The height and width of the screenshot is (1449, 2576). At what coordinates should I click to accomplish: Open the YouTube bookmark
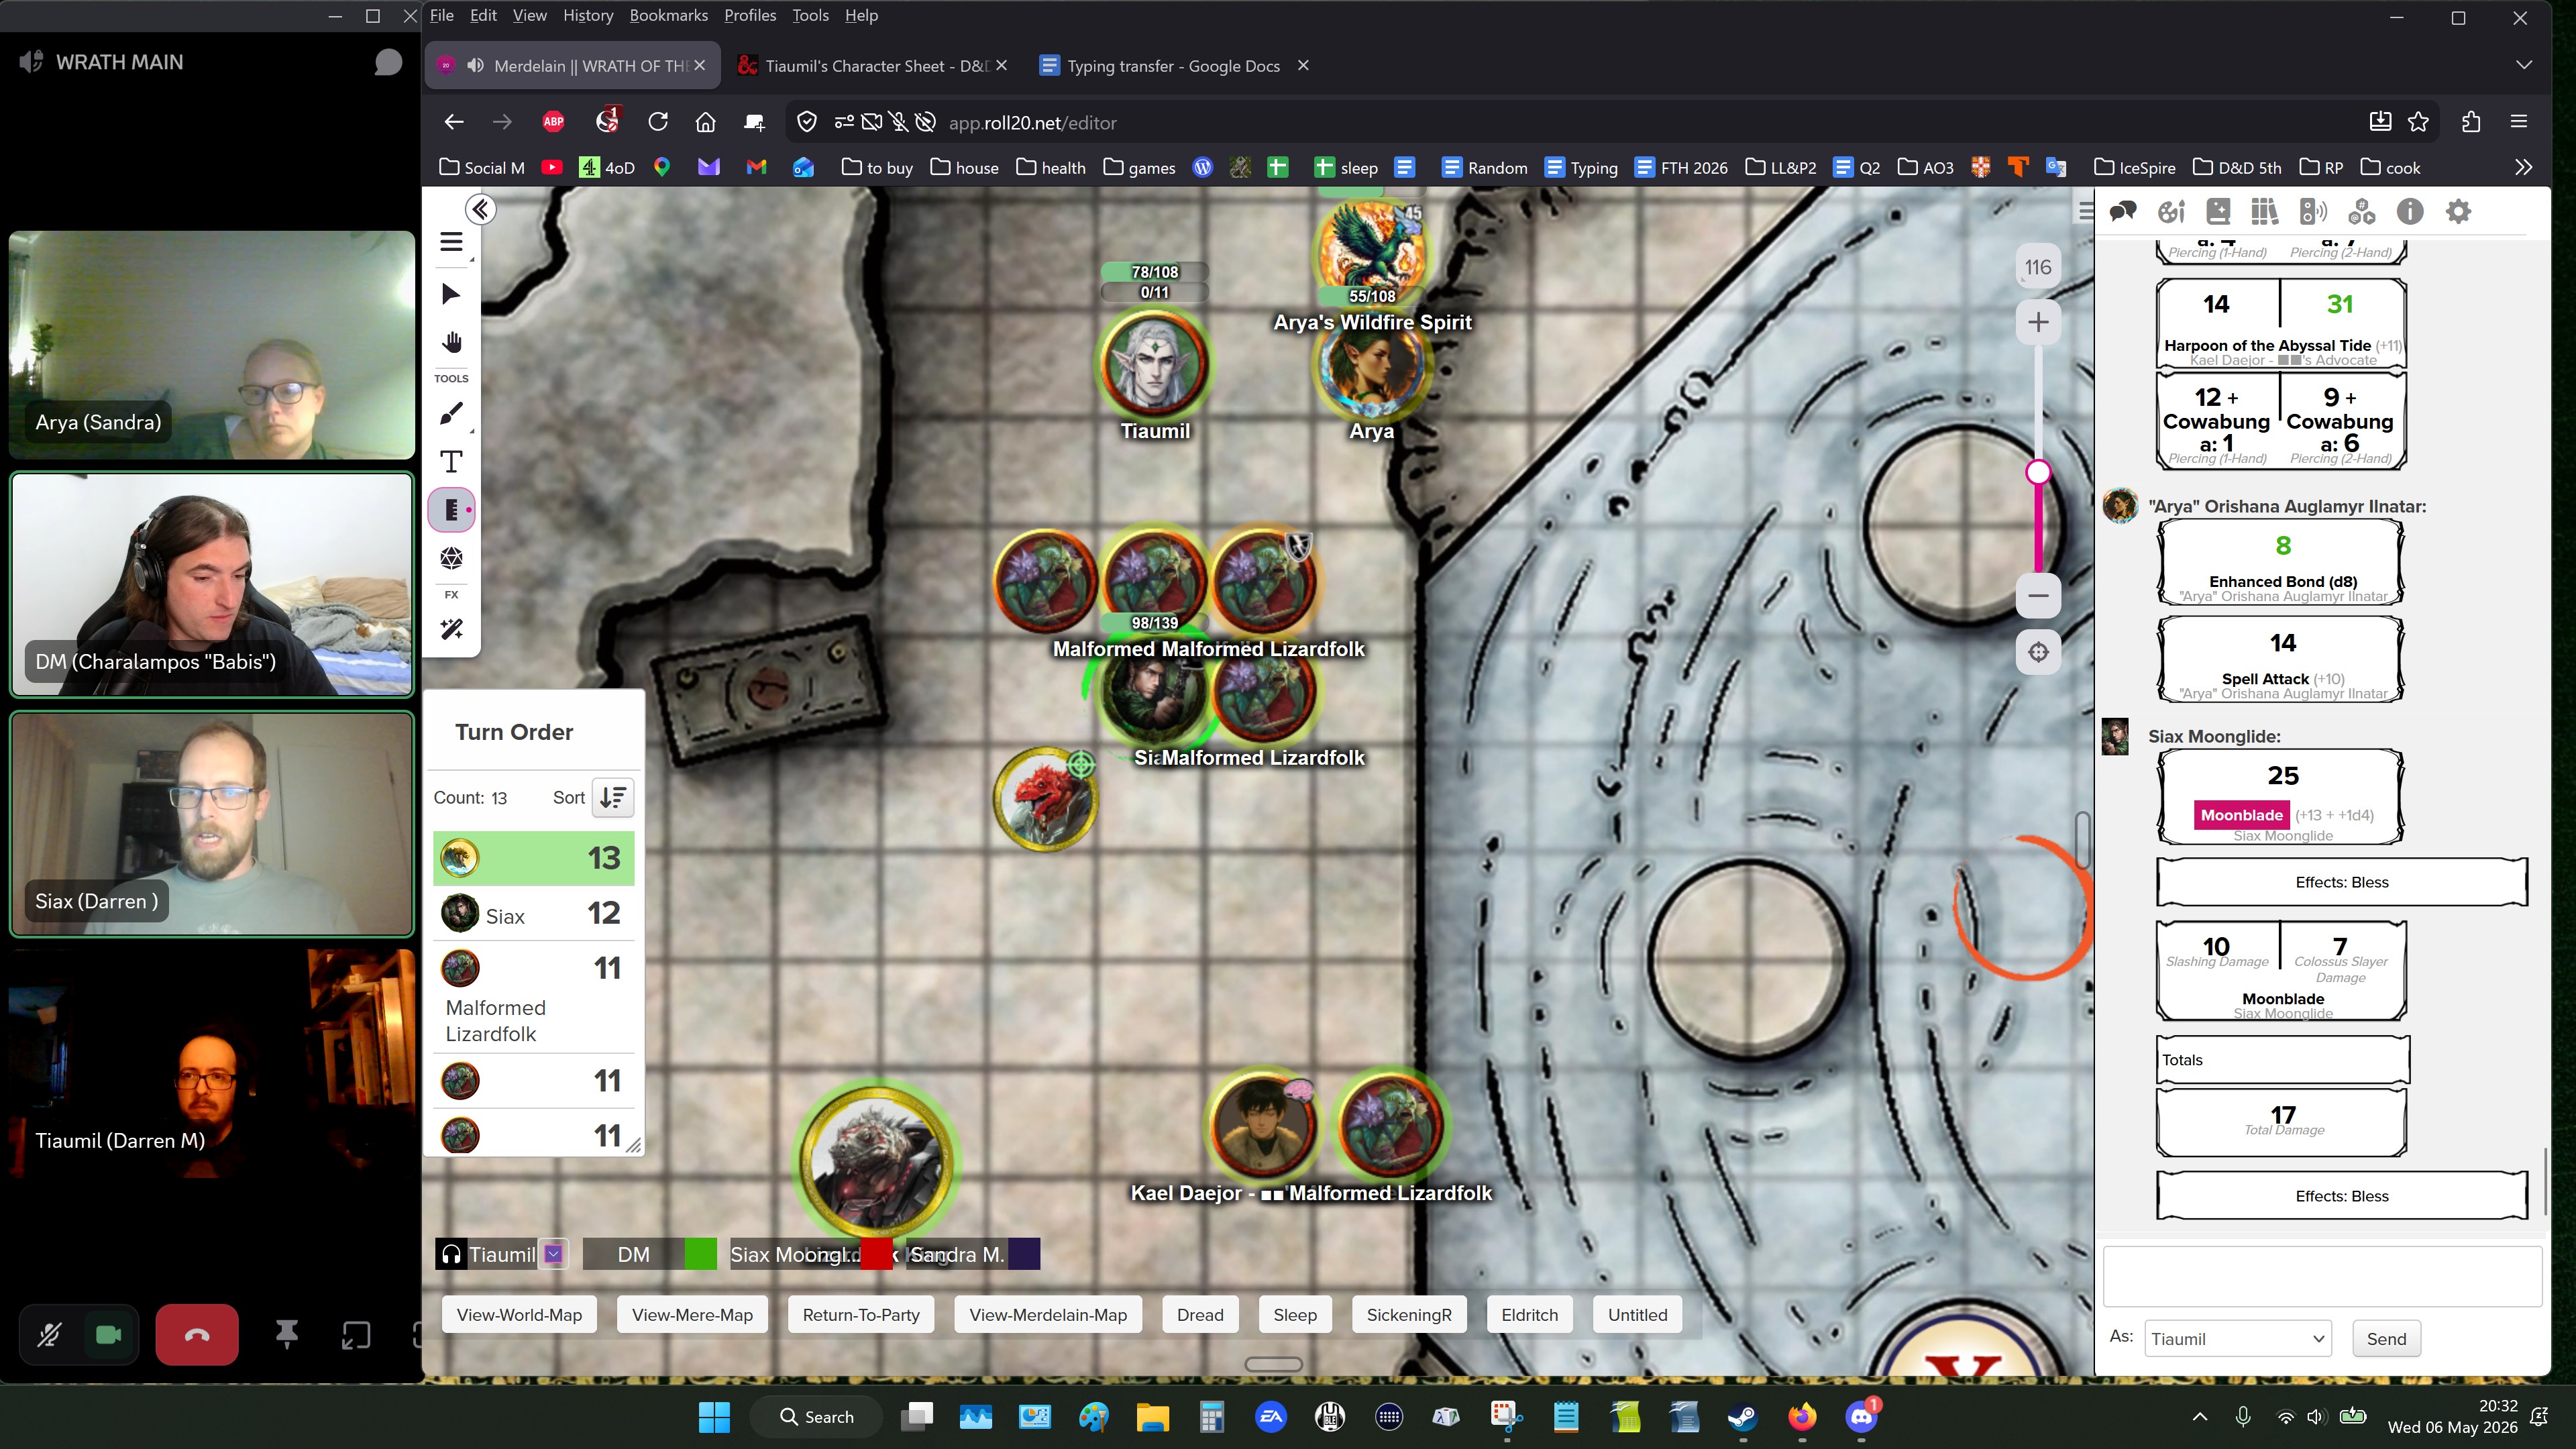tap(551, 167)
